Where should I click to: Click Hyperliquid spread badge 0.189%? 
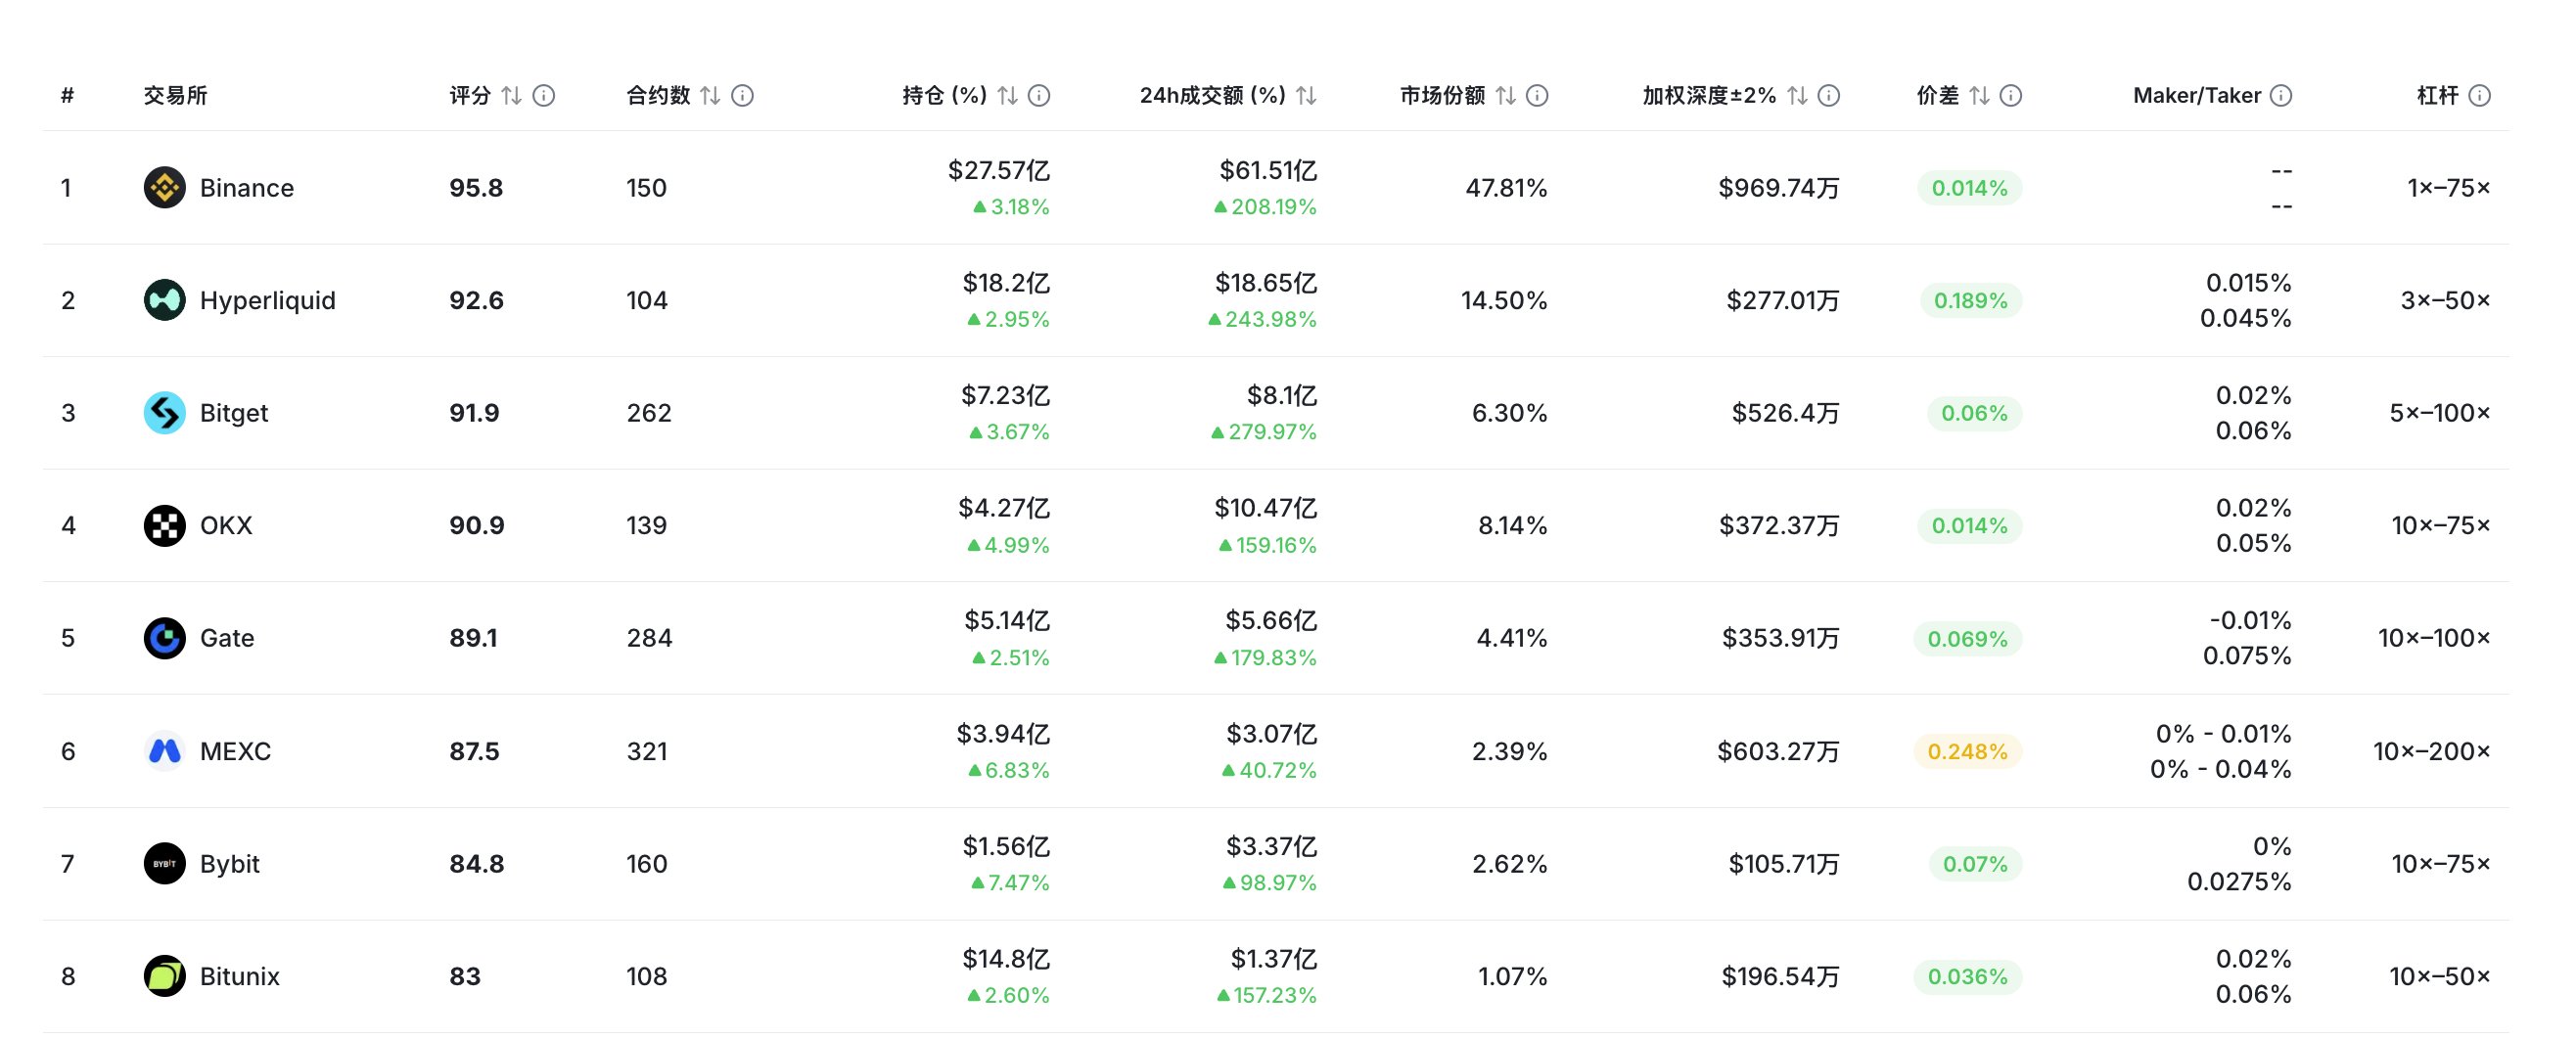click(x=1970, y=300)
